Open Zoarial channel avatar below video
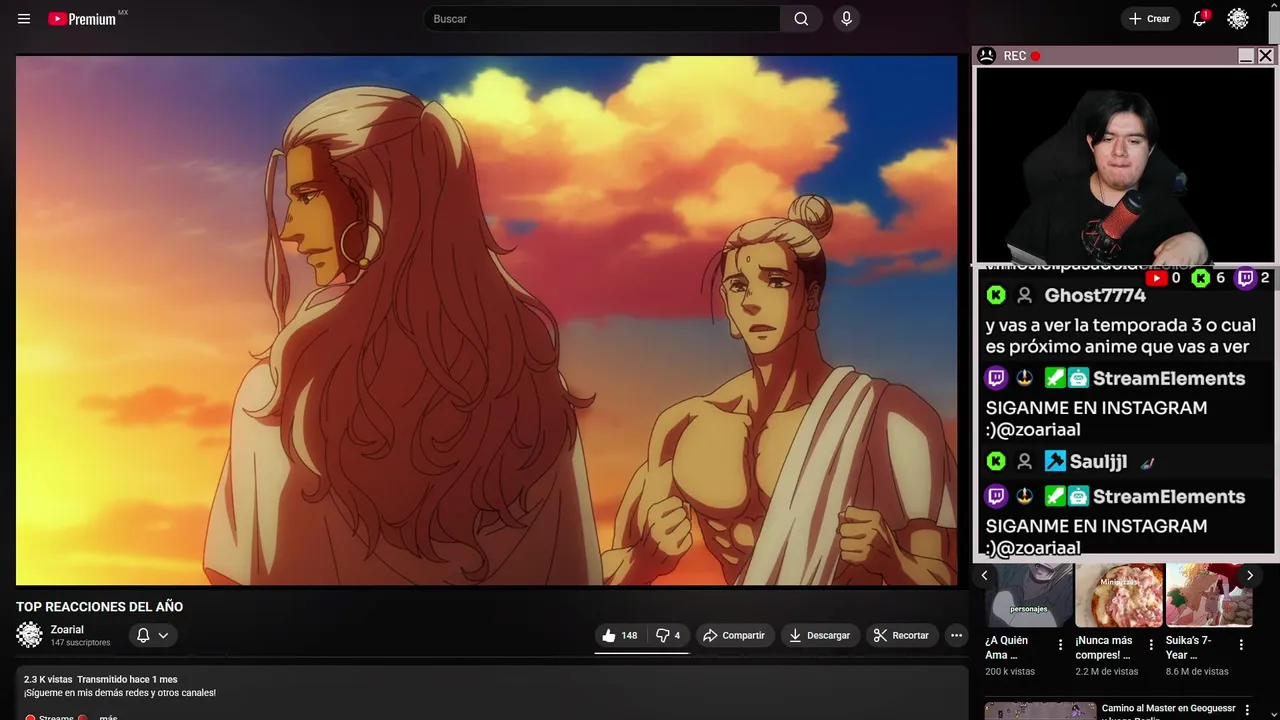The image size is (1280, 720). tap(30, 635)
